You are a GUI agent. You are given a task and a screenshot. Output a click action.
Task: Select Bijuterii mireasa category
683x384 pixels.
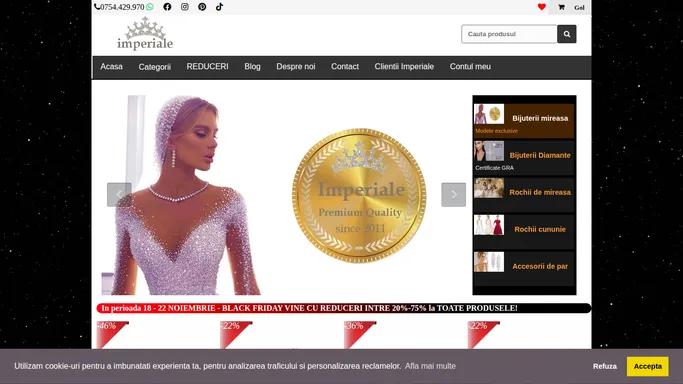(524, 121)
